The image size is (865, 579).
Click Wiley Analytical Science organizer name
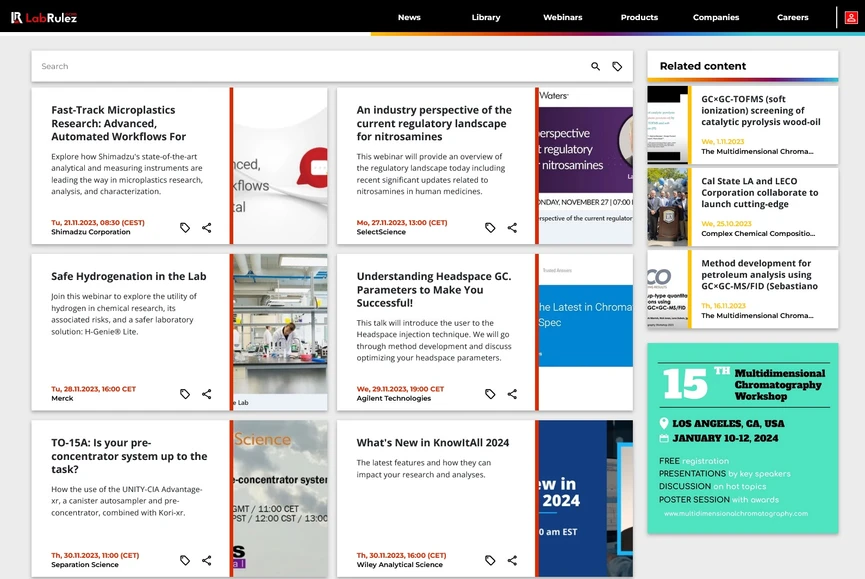point(399,565)
